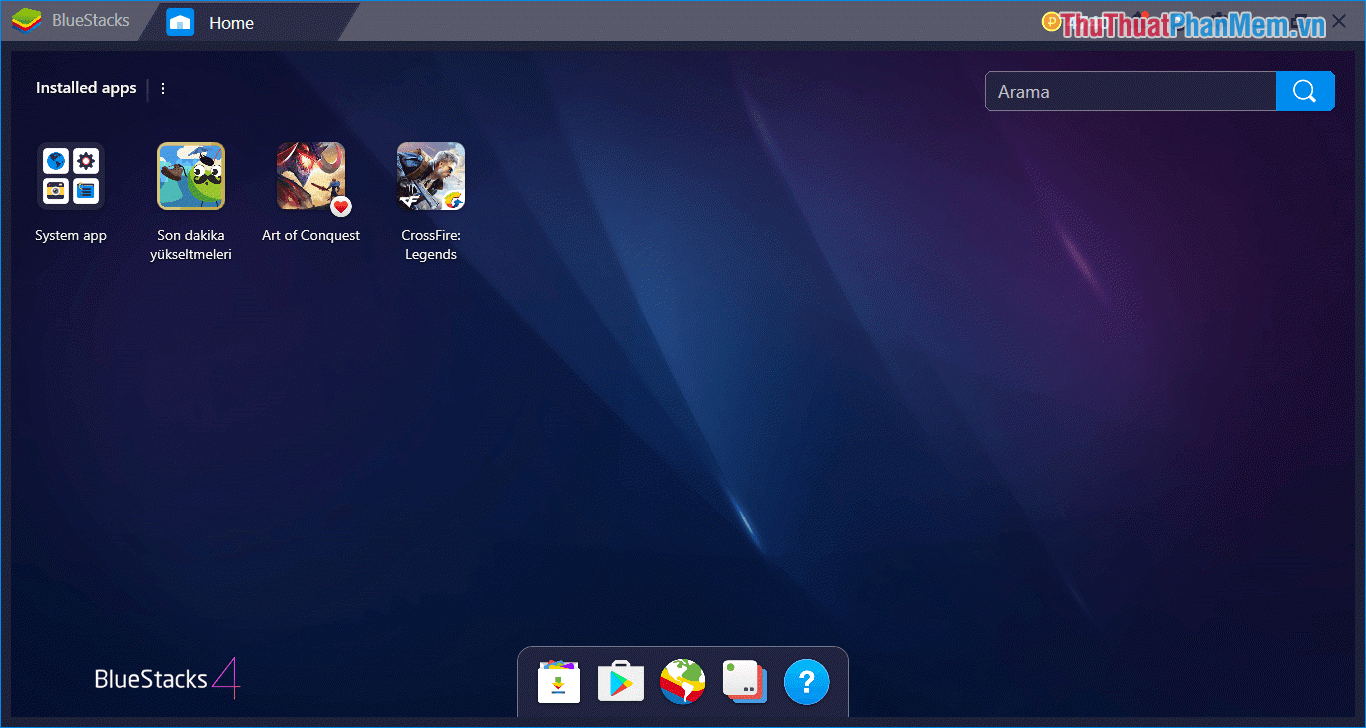Click the BlueStacks 4 watermark logo
Viewport: 1366px width, 728px height.
point(166,679)
